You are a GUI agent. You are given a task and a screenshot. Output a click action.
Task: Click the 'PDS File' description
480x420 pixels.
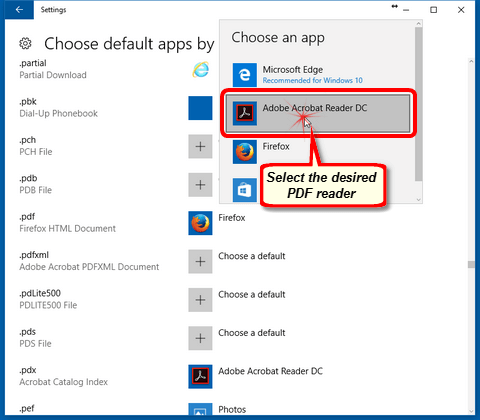(35, 343)
